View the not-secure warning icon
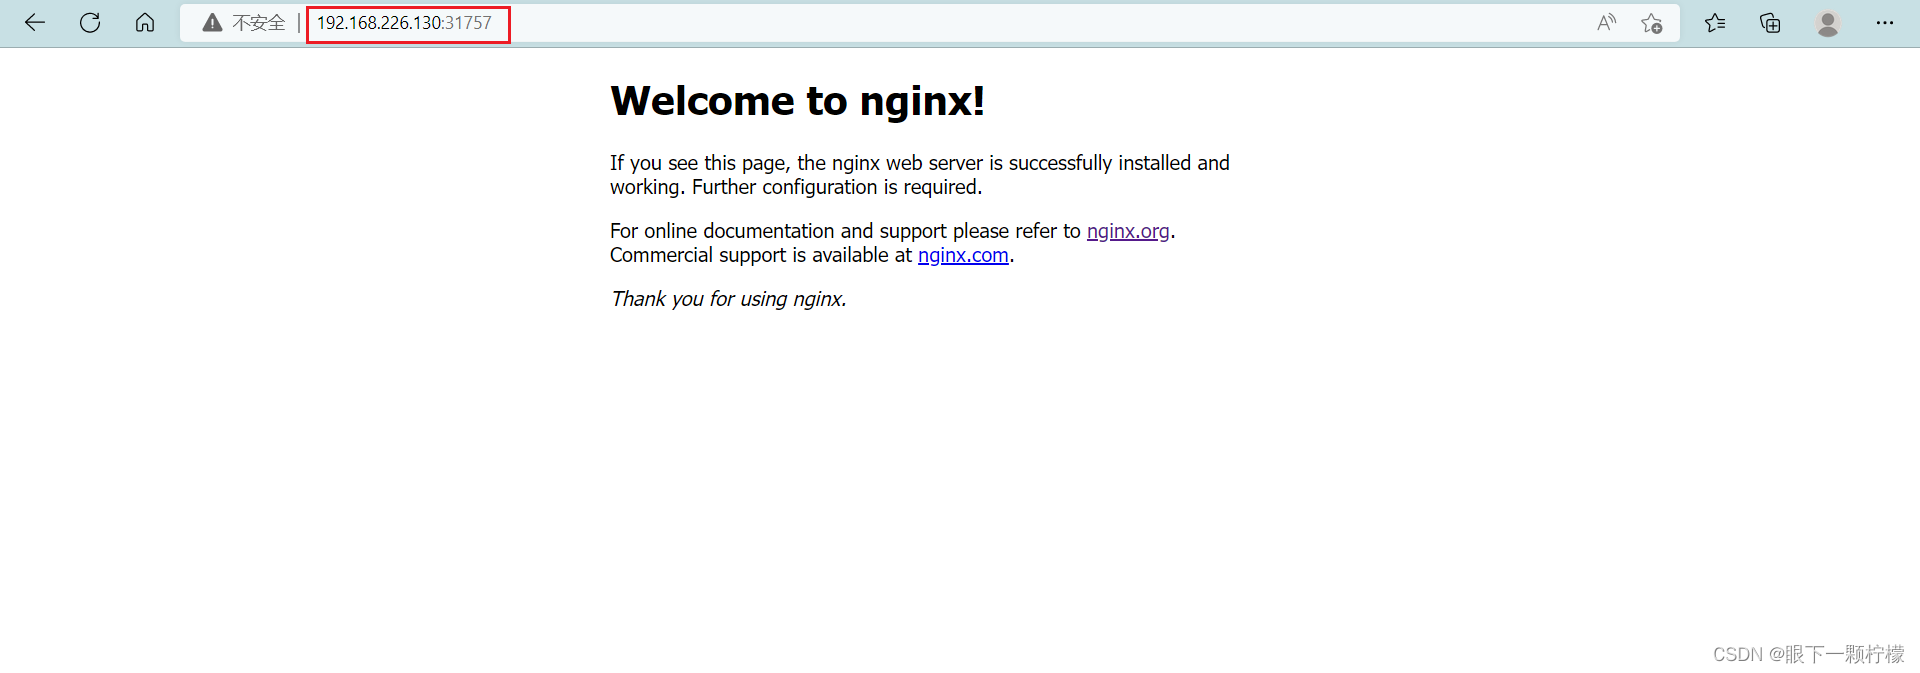Screen dimensions: 1920x673 point(212,23)
